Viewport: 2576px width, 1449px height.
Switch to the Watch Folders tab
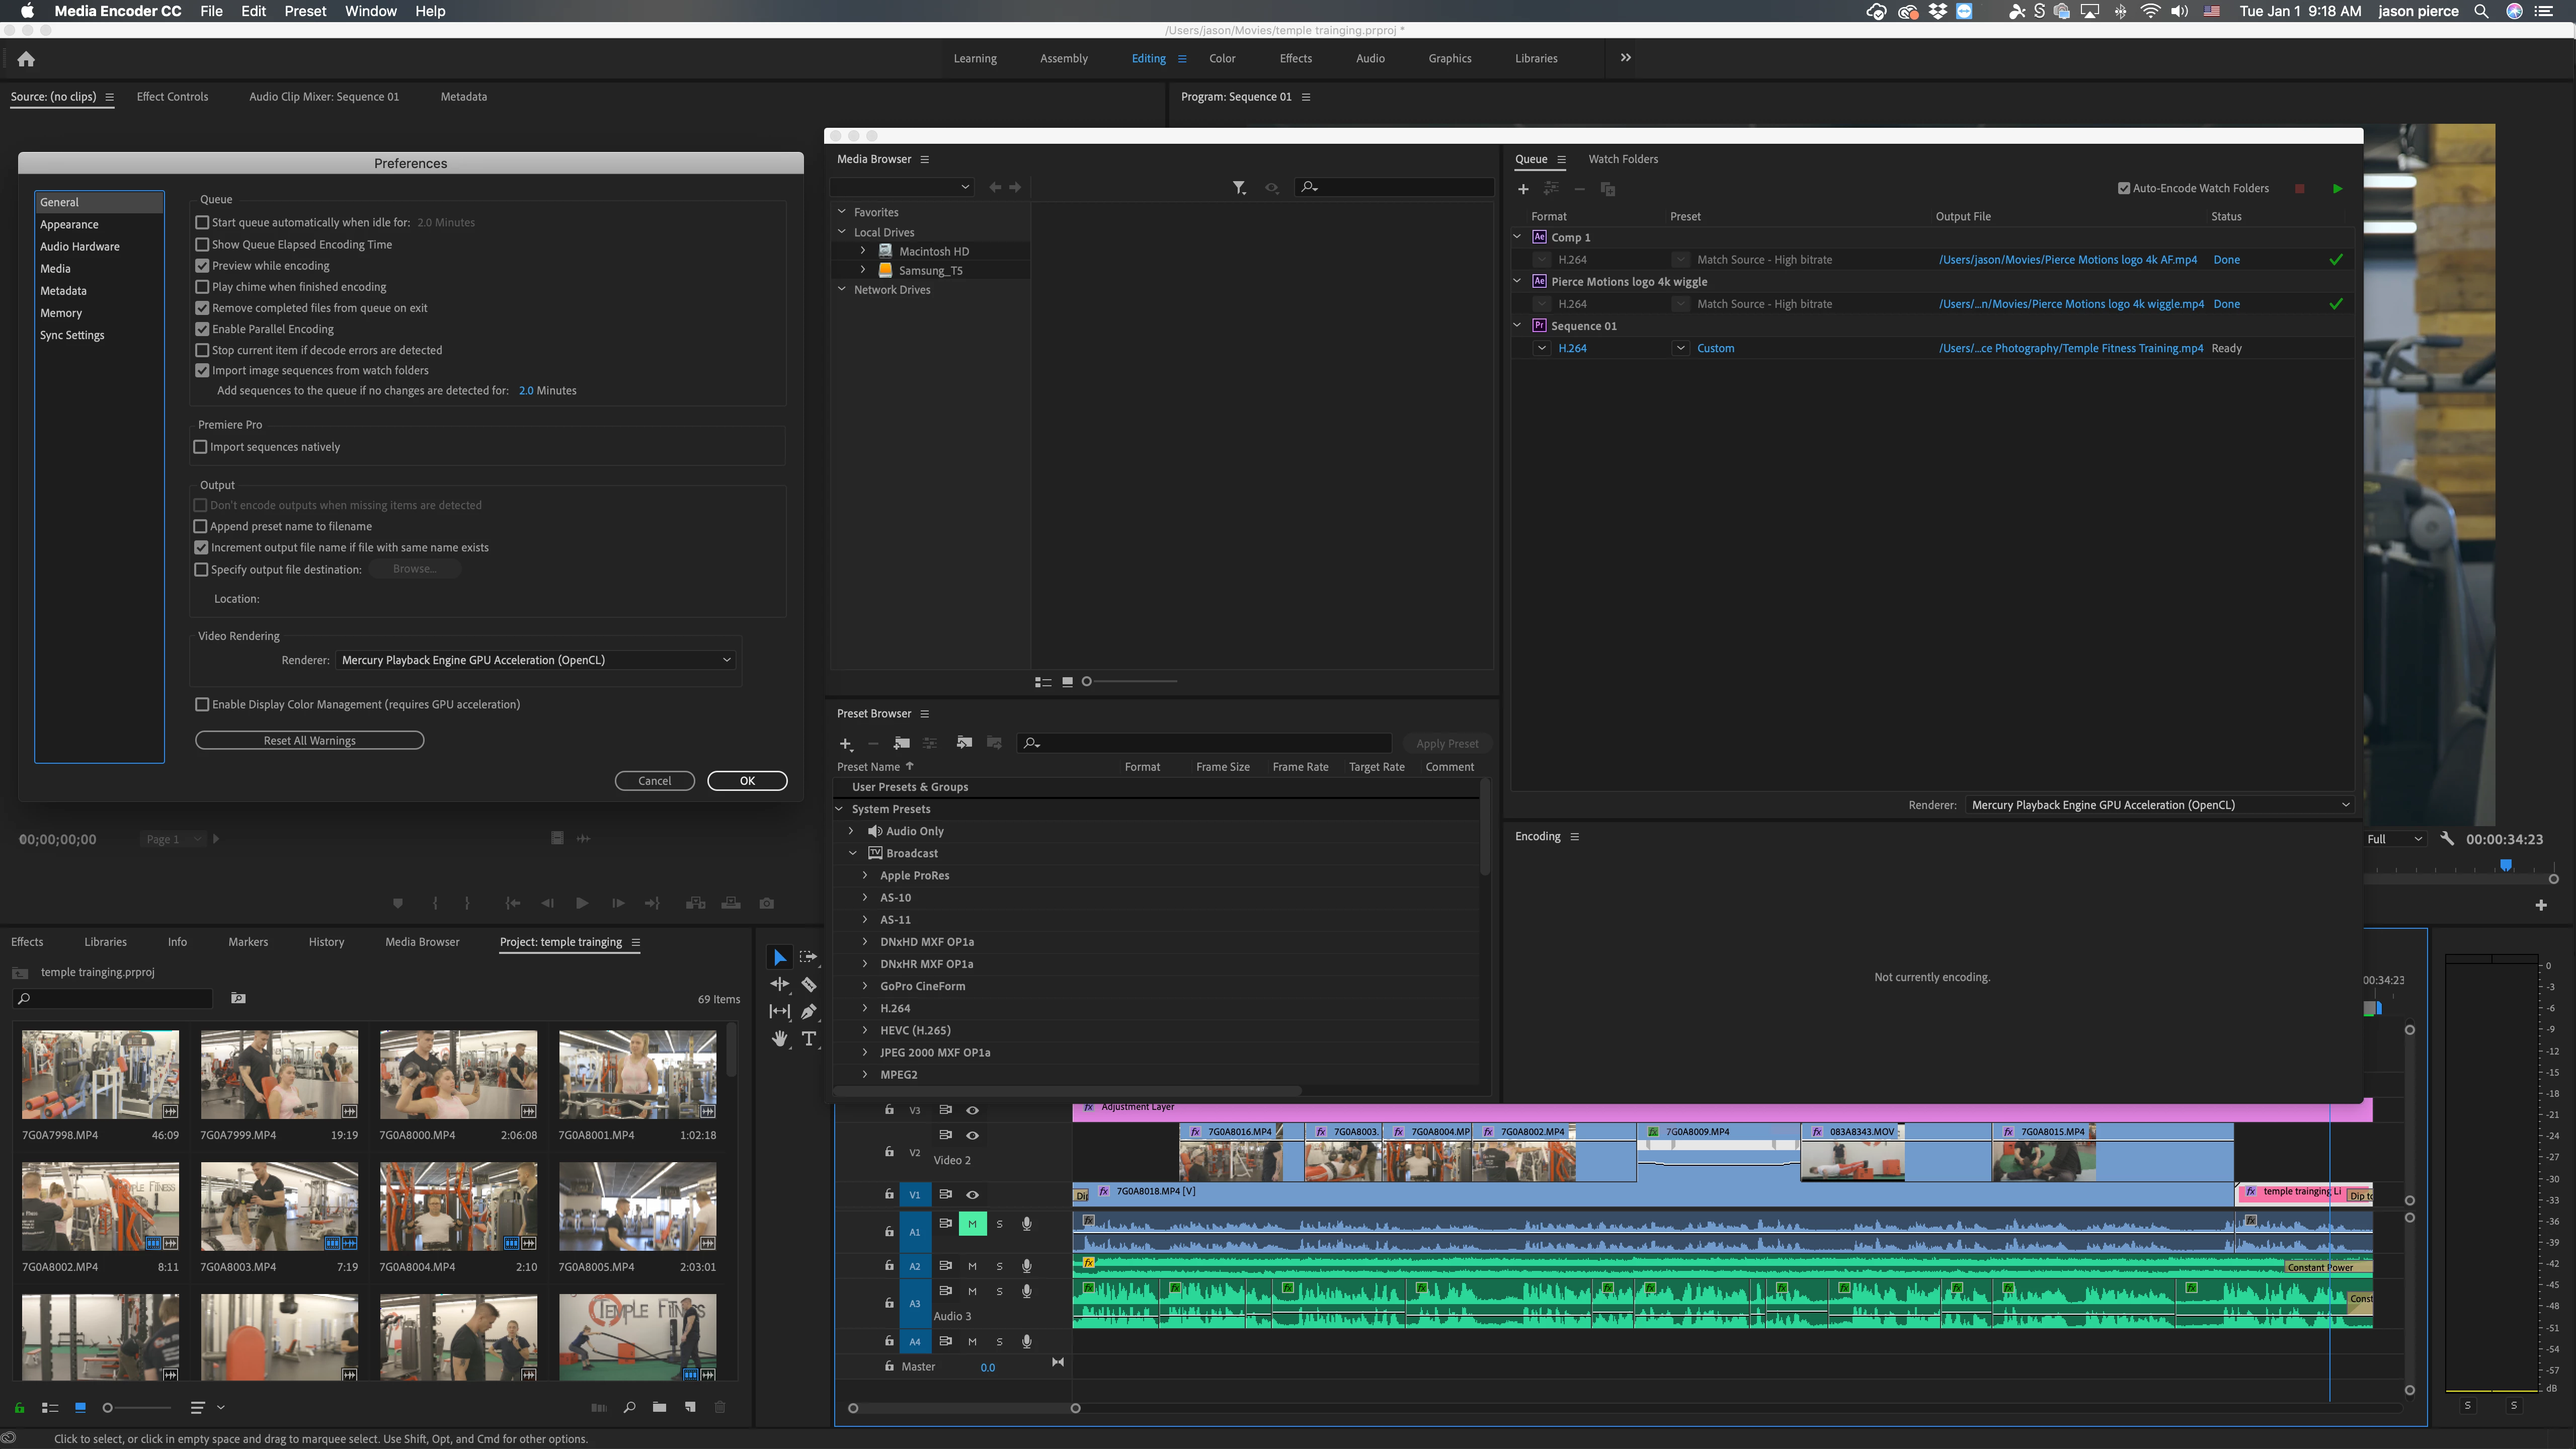1622,159
